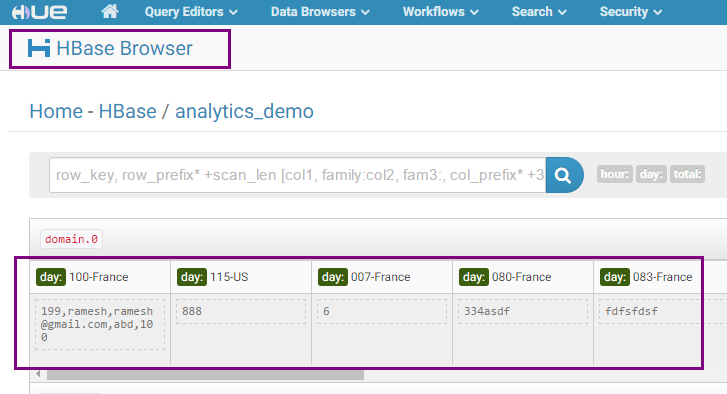This screenshot has width=727, height=394.
Task: Open the Query Editors menu
Action: pyautogui.click(x=191, y=12)
